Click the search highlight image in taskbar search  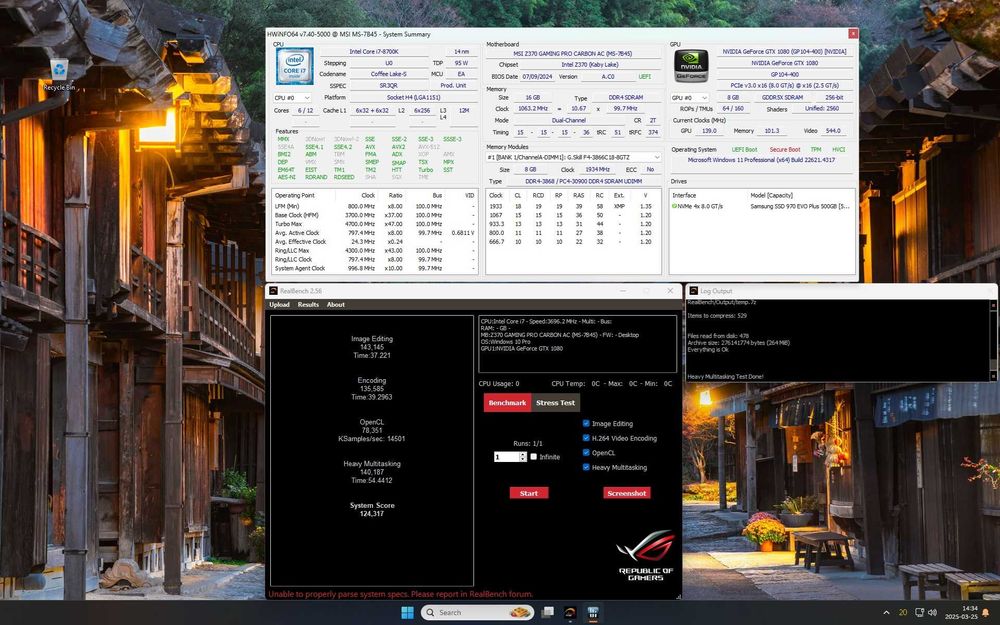point(520,612)
